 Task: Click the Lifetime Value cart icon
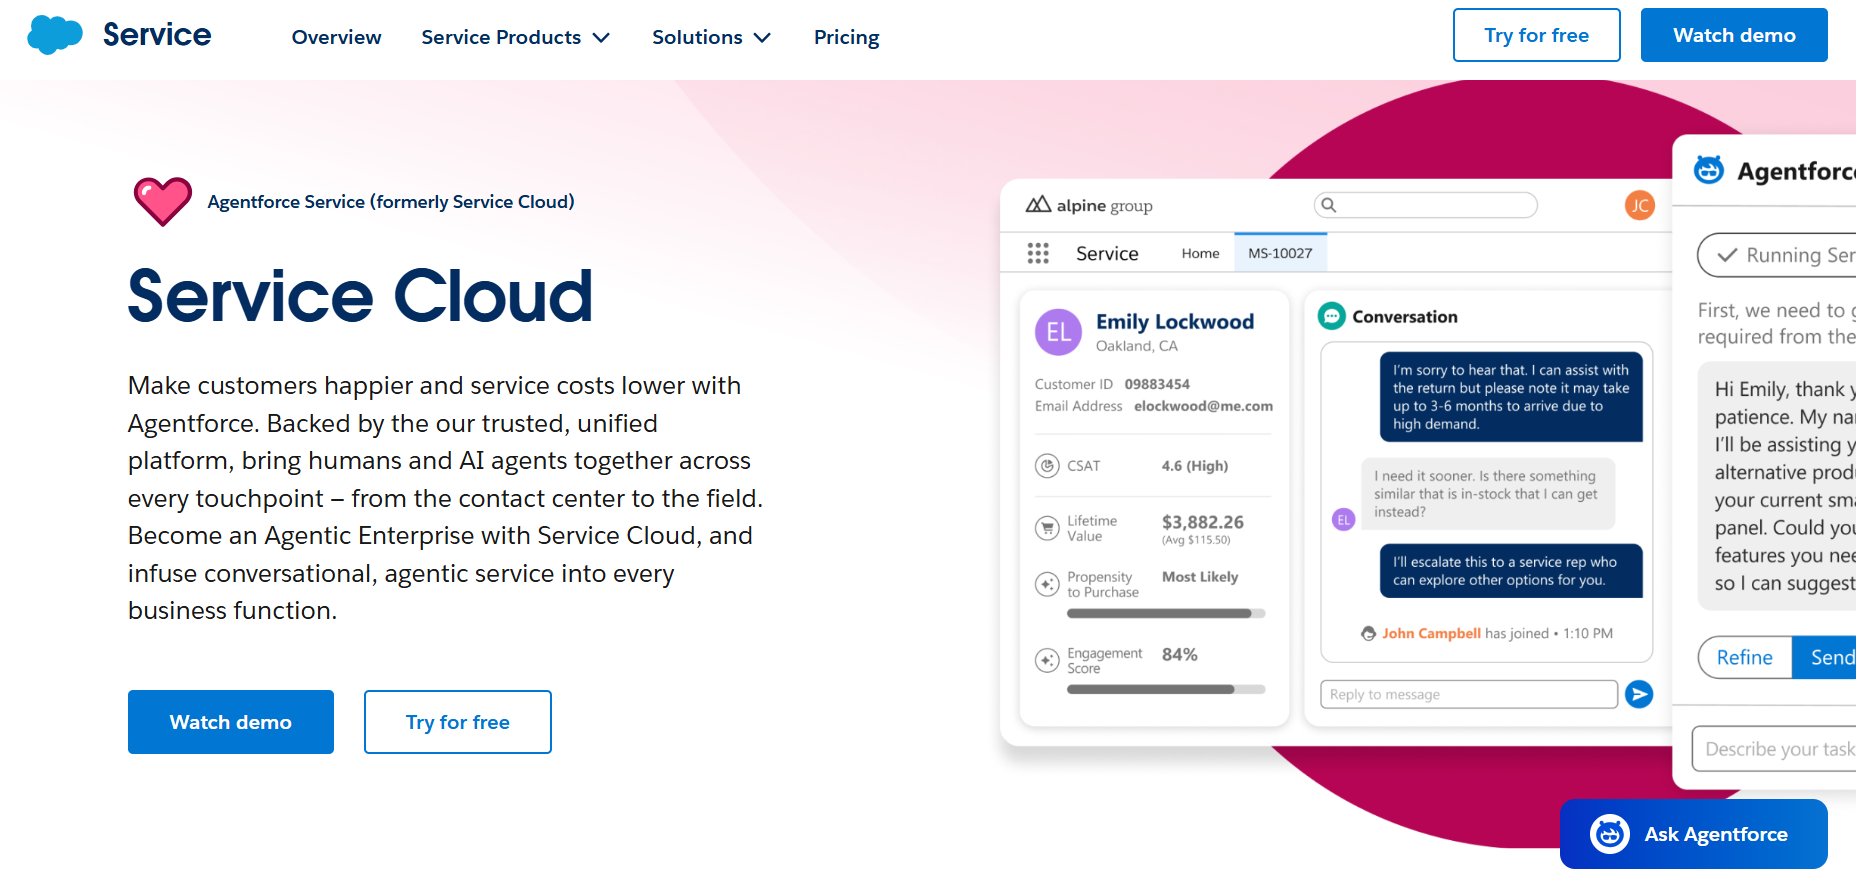[1047, 528]
